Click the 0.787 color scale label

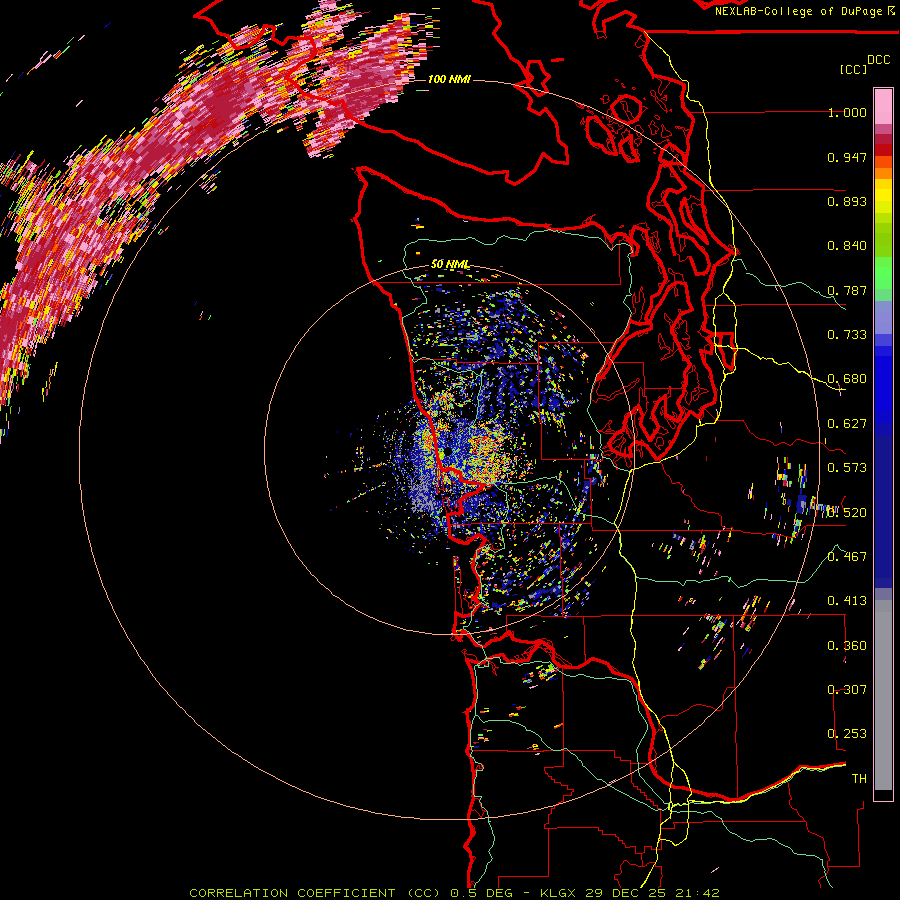[x=847, y=290]
